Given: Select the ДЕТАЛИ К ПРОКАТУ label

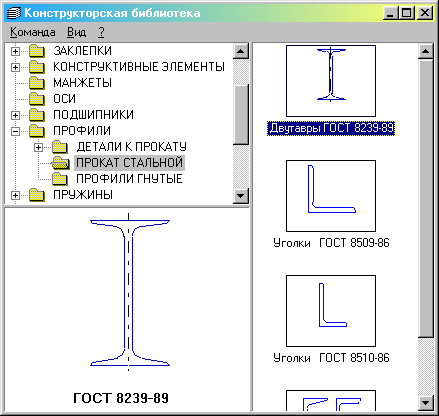Looking at the screenshot, I should click(x=132, y=147).
